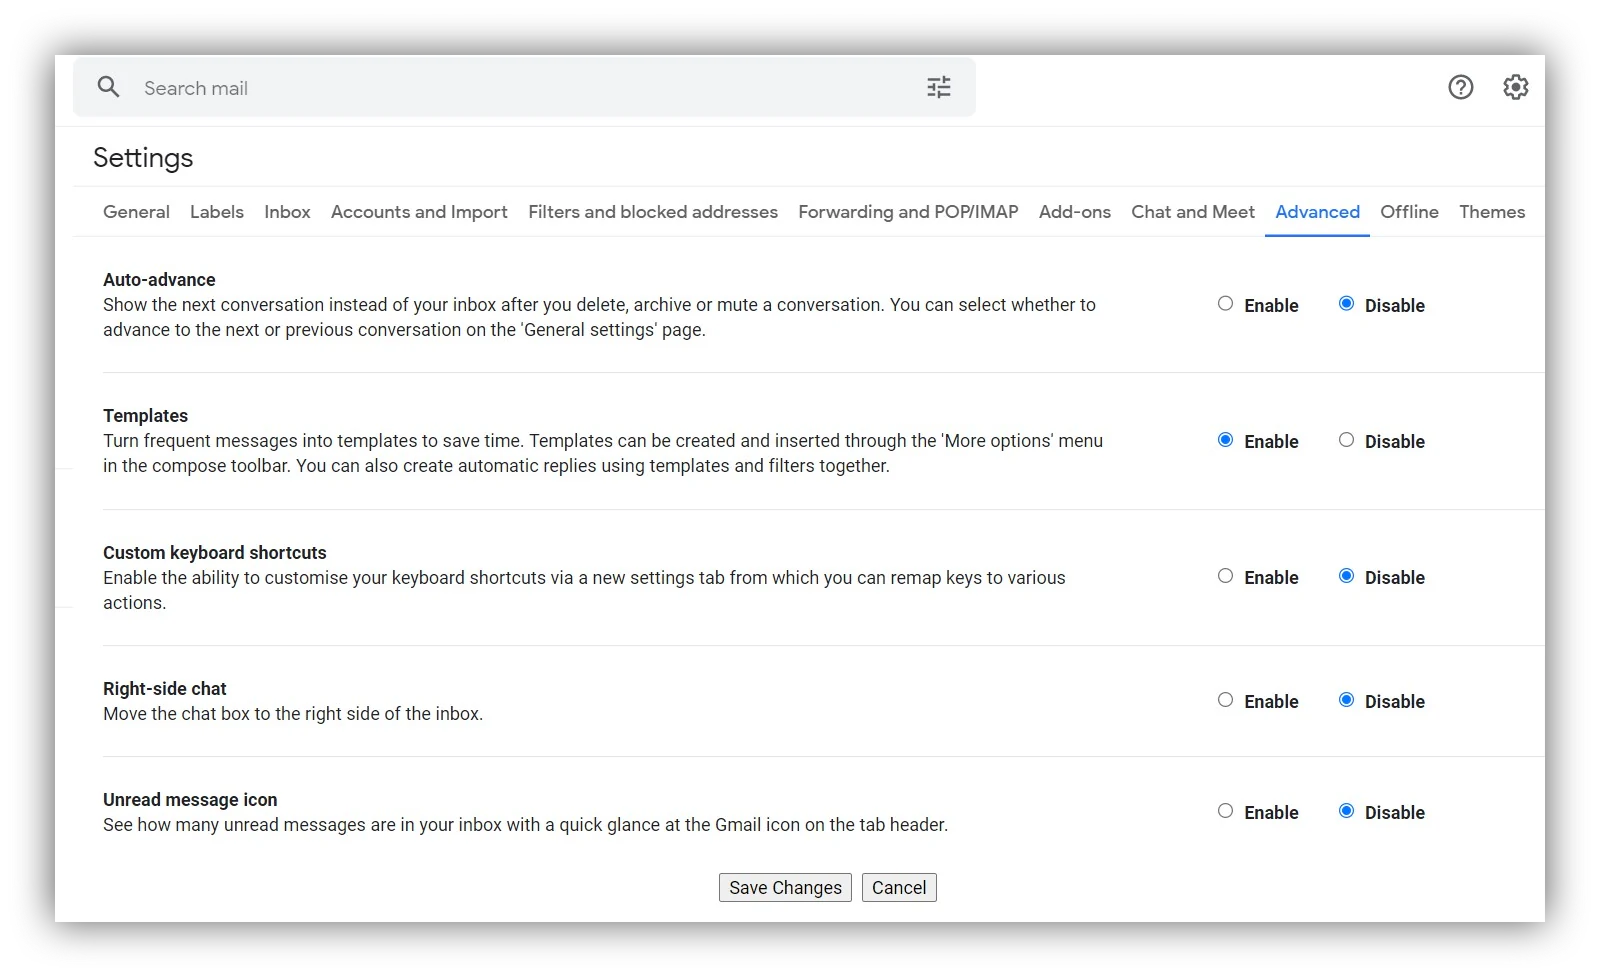
Task: Switch to the General tab
Action: click(x=136, y=212)
